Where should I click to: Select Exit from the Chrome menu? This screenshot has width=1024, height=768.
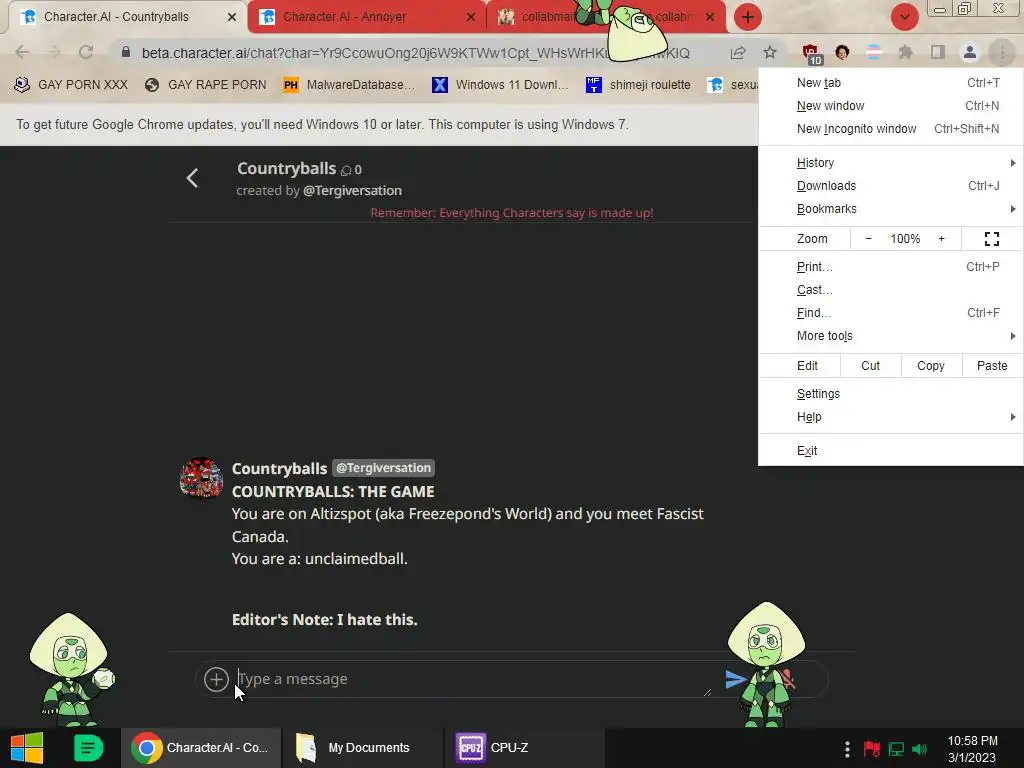(891, 451)
